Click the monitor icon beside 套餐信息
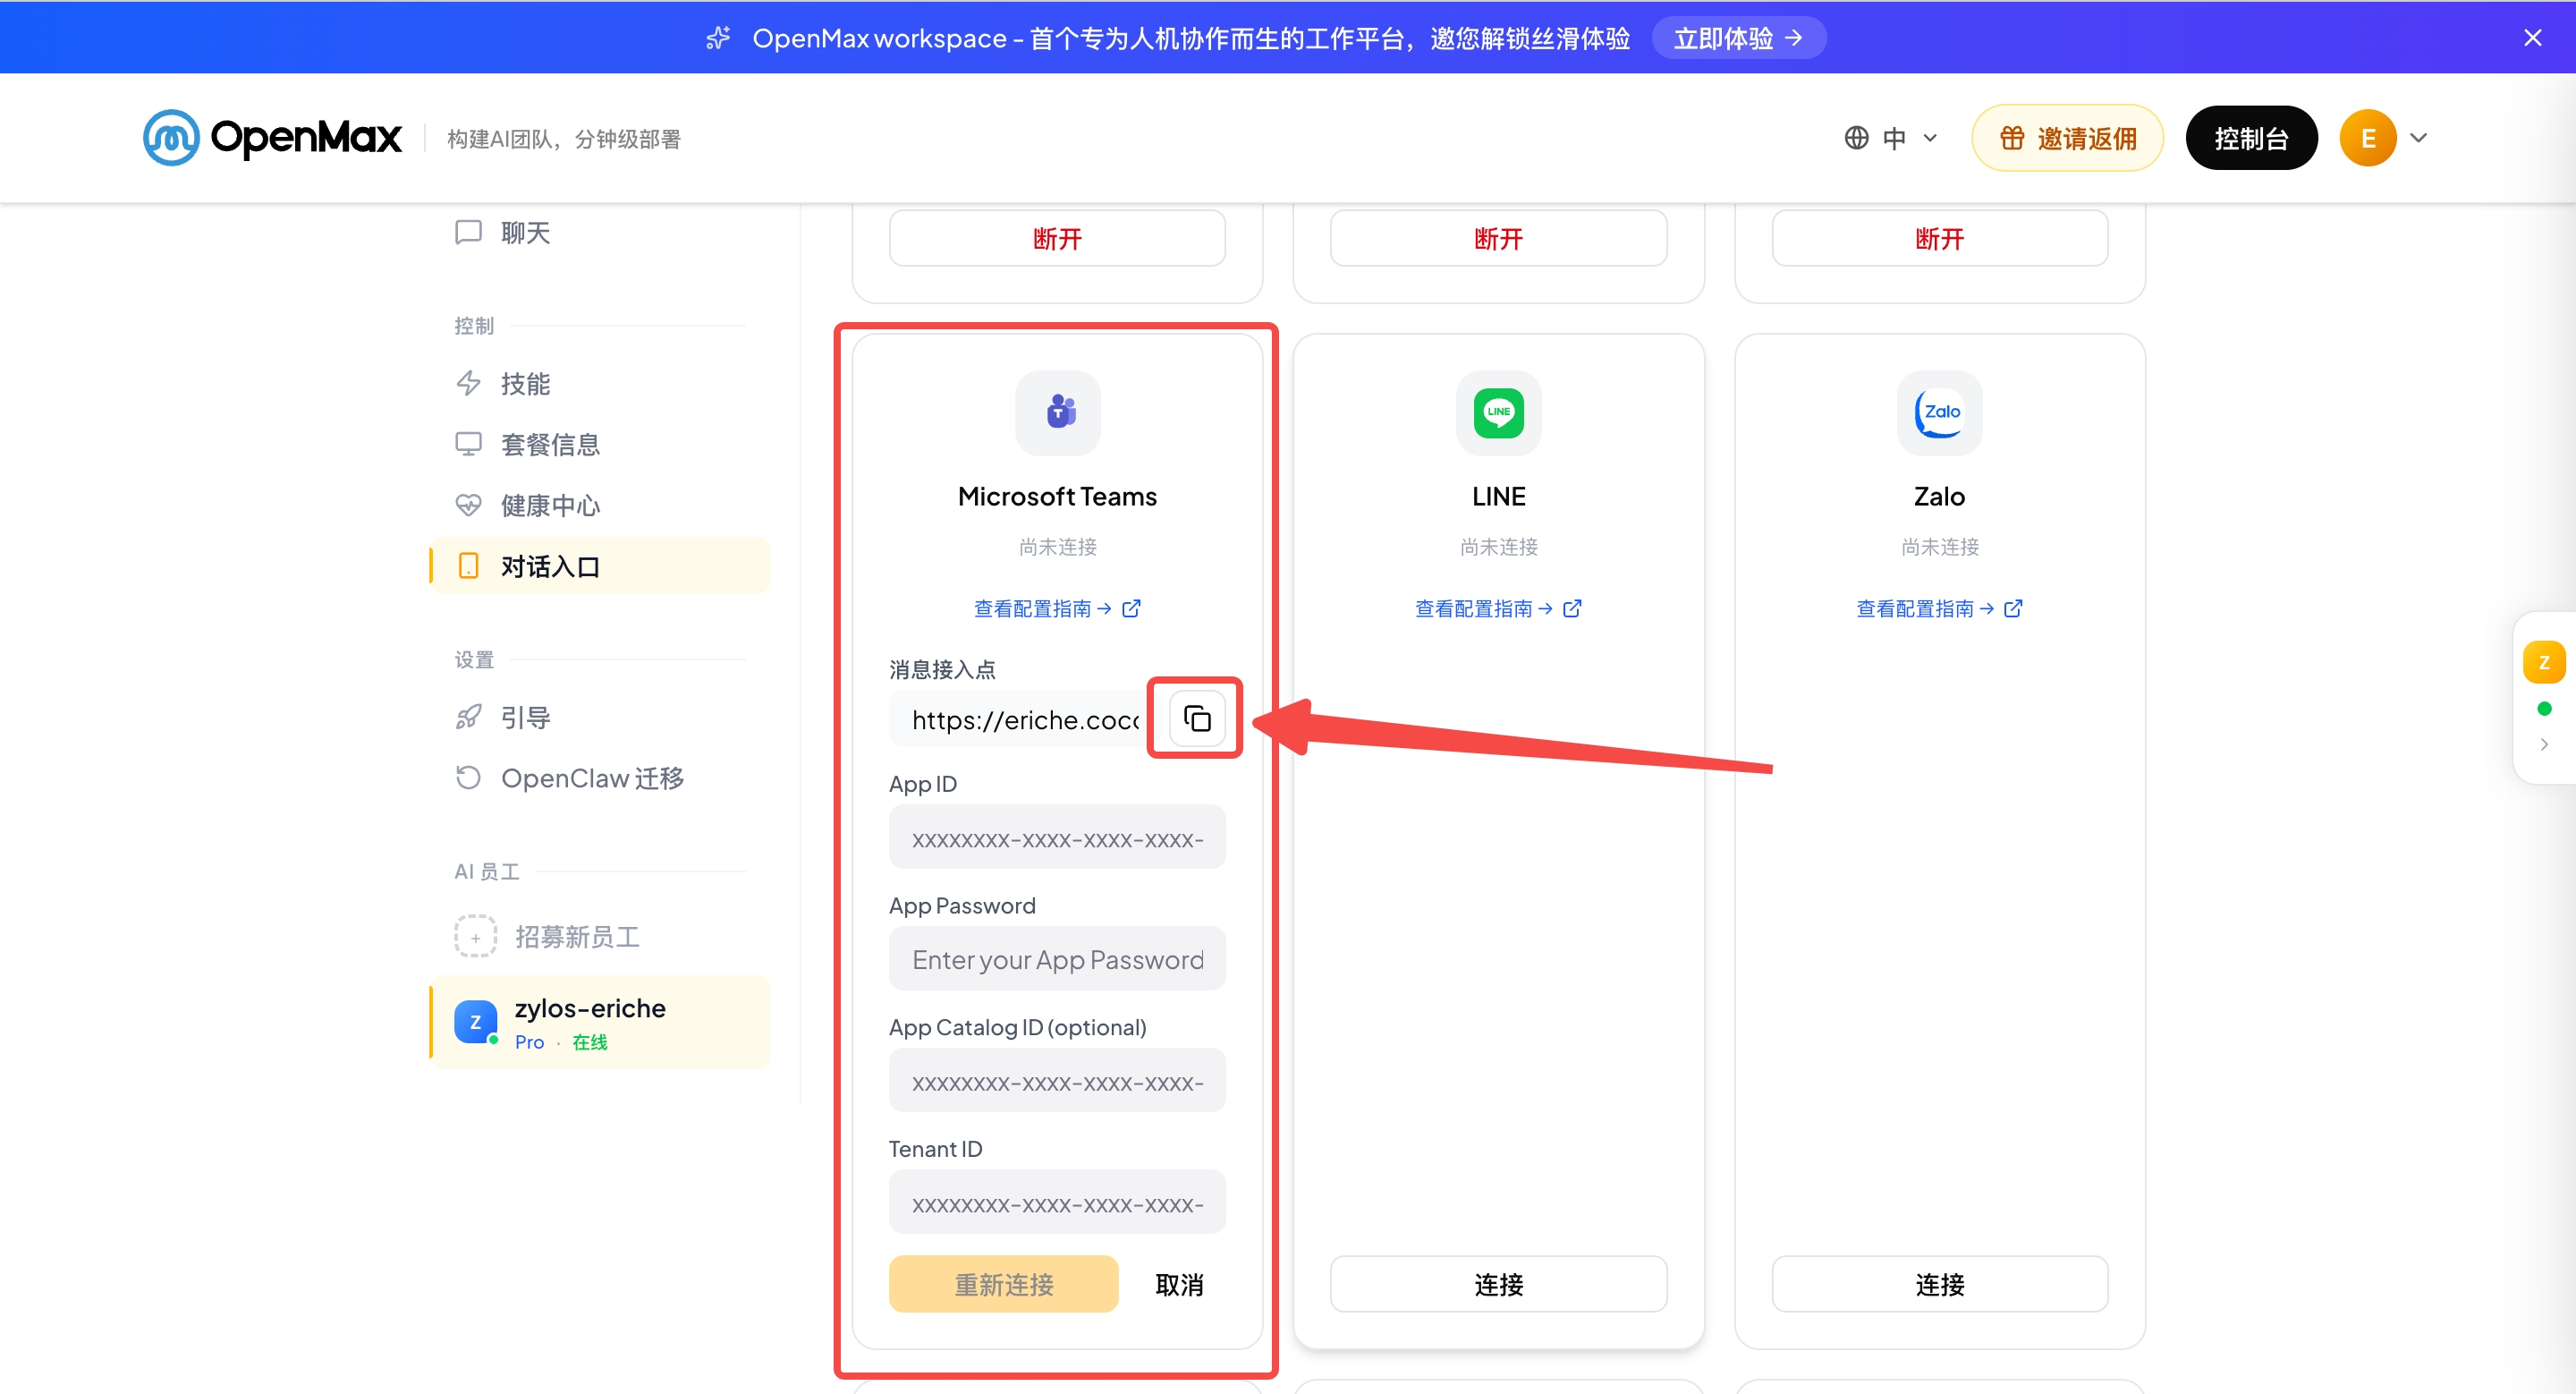 click(468, 444)
